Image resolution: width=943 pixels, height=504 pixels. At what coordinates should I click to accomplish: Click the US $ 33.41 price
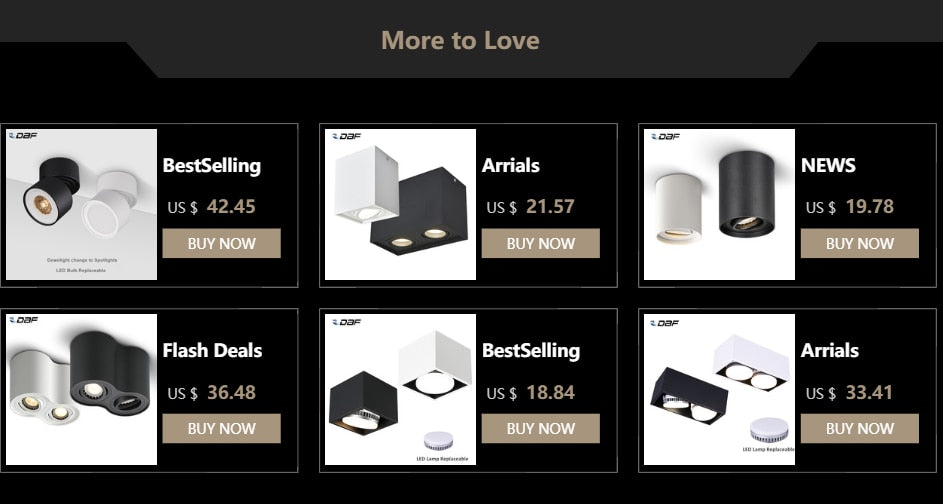pyautogui.click(x=849, y=393)
